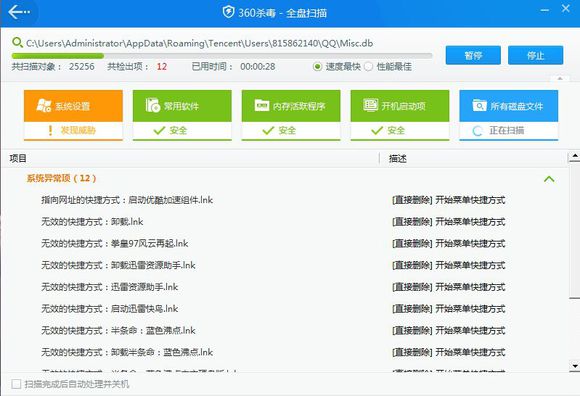Viewport: 580px width, 396px height.
Task: Click the green checkmark under 开机启动项
Action: click(377, 130)
